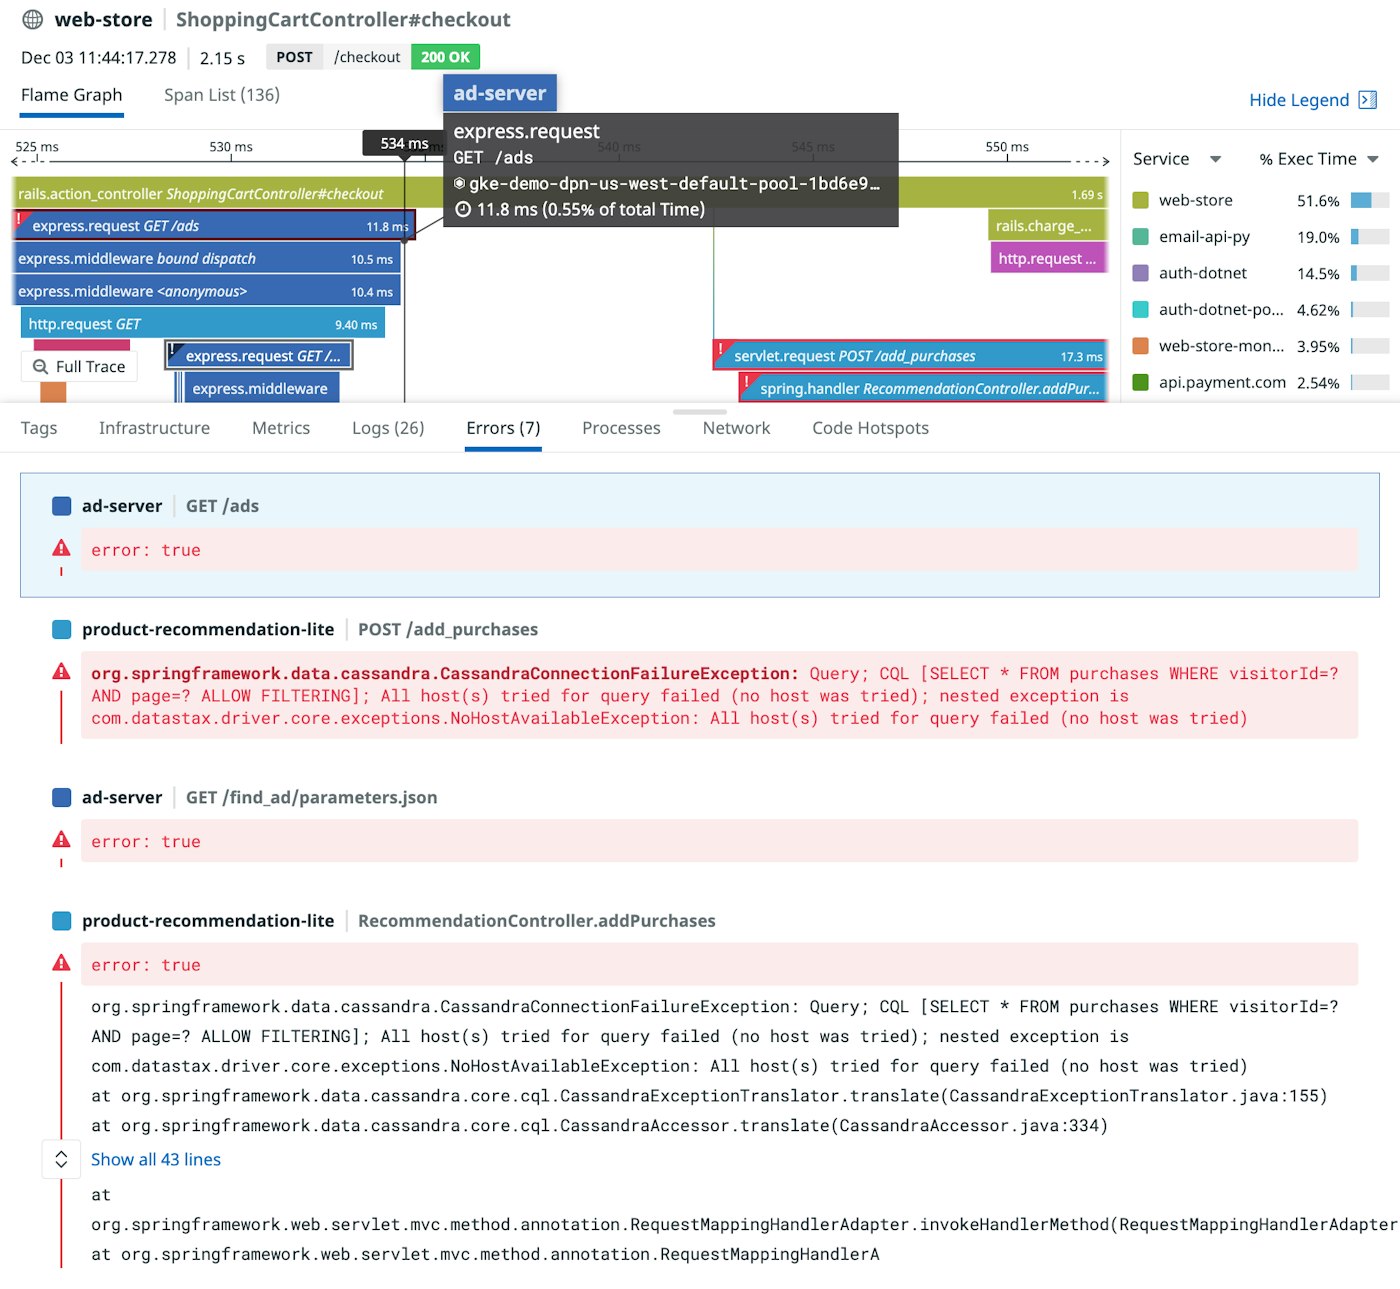The width and height of the screenshot is (1400, 1289).
Task: Click warning icon for POST /add_purchases error
Action: (61, 672)
